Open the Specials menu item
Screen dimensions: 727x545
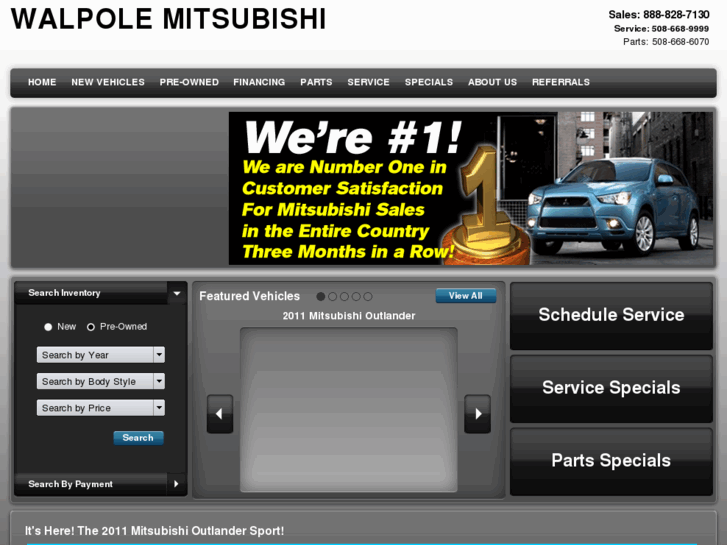pyautogui.click(x=429, y=82)
